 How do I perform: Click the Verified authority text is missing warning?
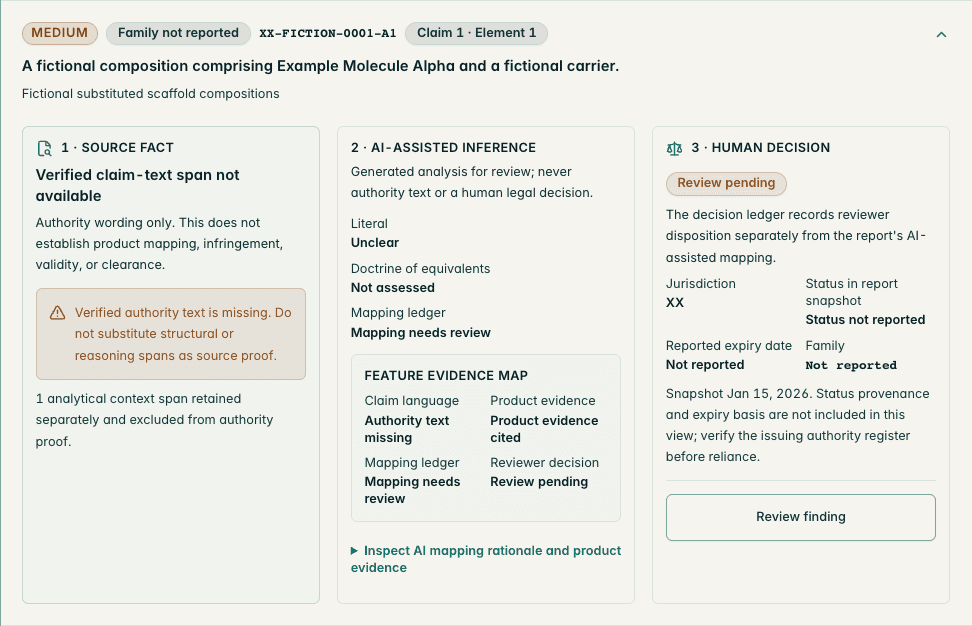click(x=171, y=334)
